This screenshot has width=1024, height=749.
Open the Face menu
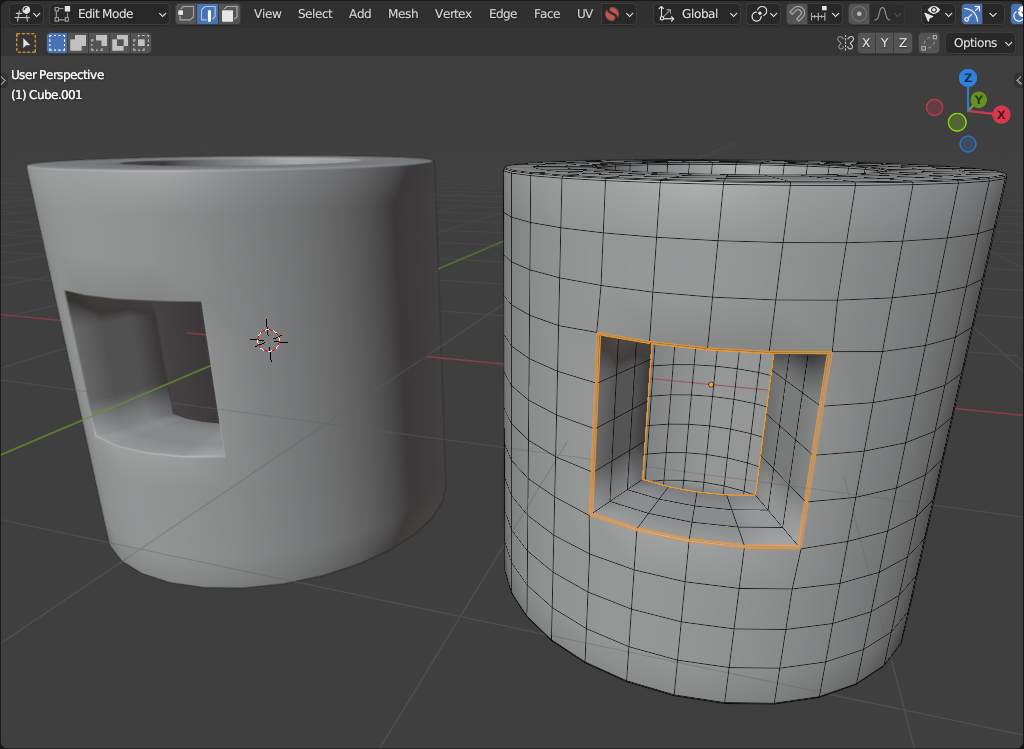[547, 14]
